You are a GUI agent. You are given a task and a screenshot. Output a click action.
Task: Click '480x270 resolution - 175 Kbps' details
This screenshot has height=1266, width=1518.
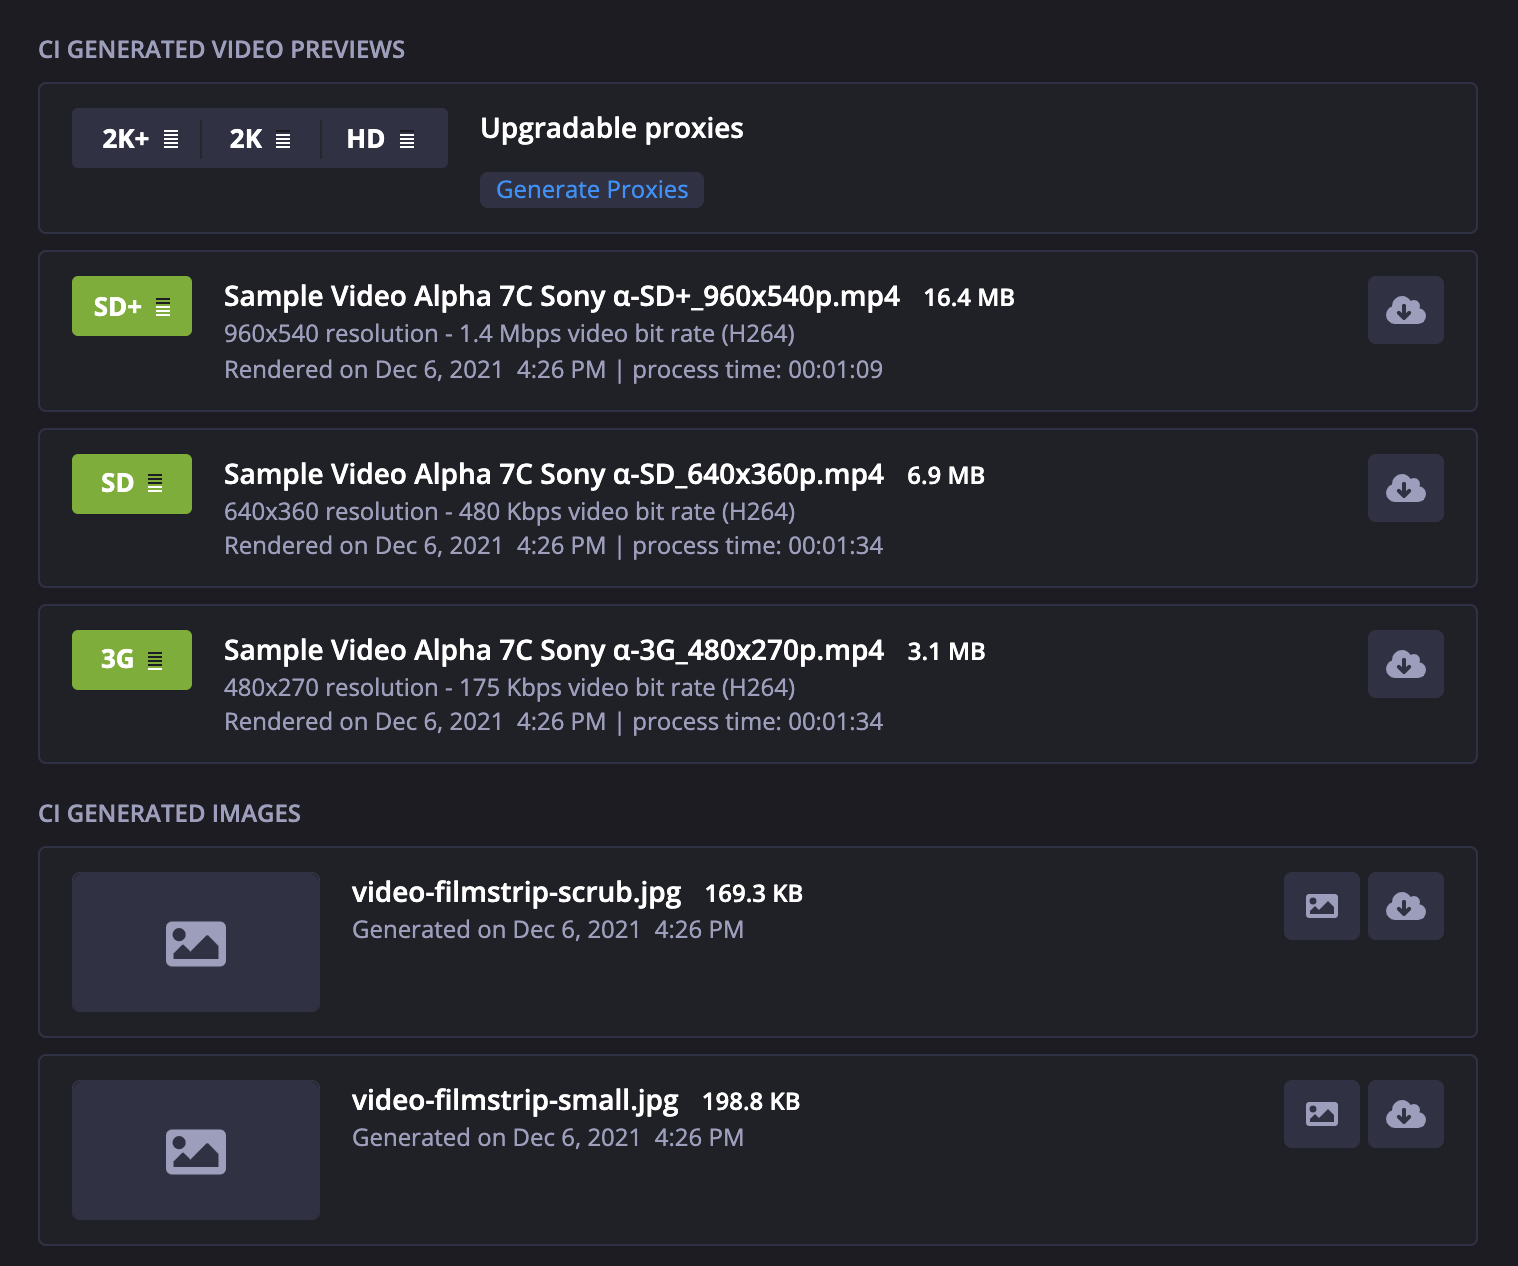point(509,688)
